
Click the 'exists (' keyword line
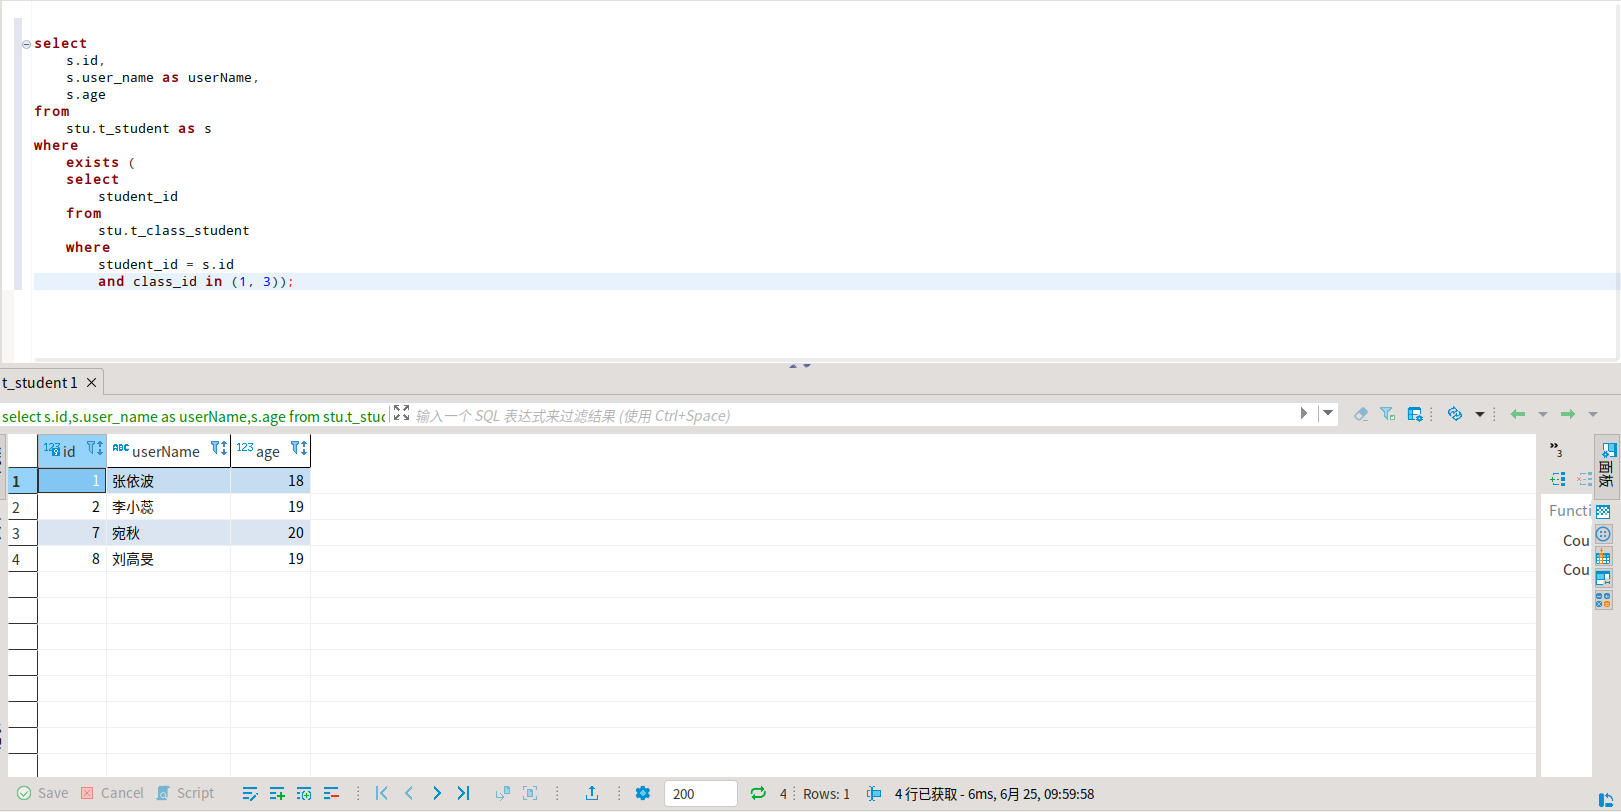pyautogui.click(x=100, y=163)
